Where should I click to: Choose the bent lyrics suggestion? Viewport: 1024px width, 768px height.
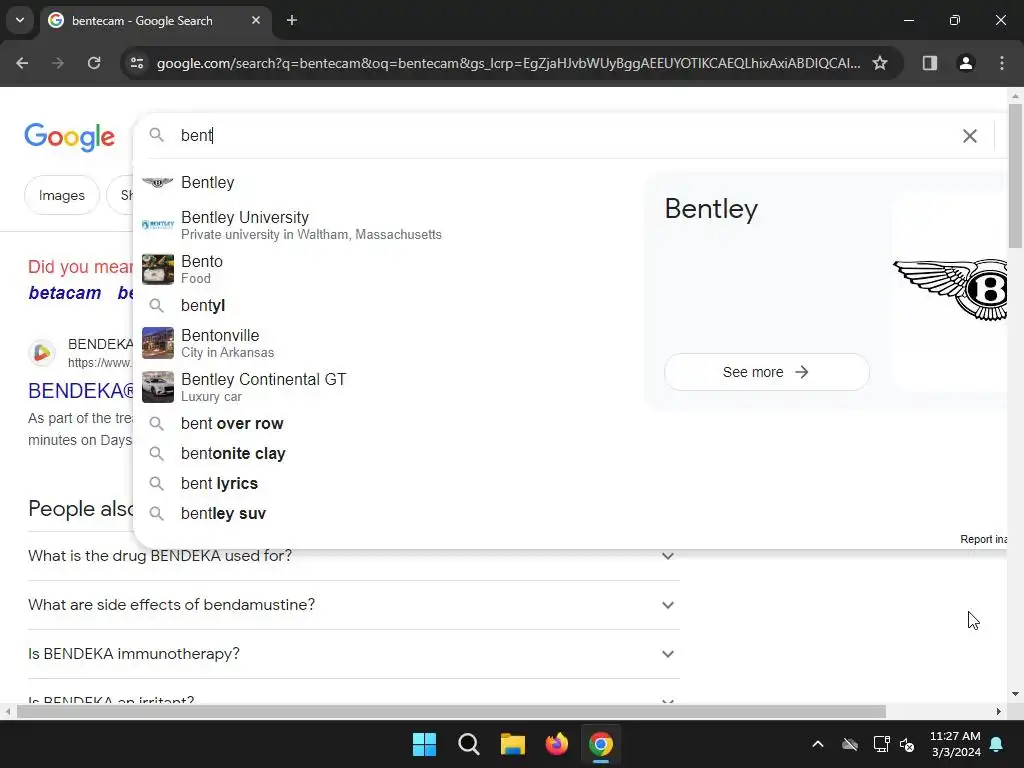(x=389, y=483)
